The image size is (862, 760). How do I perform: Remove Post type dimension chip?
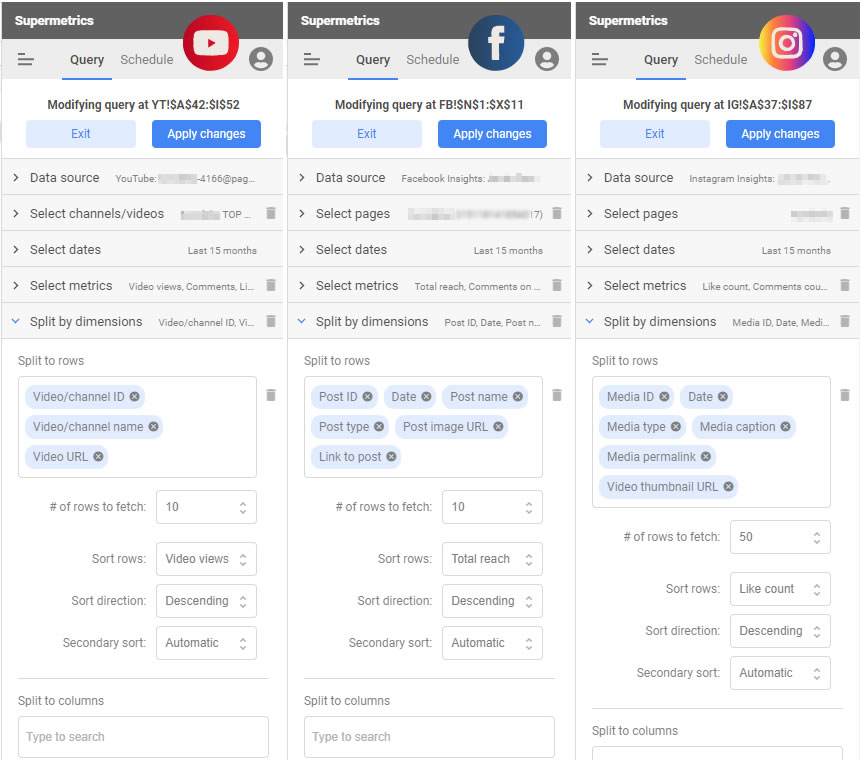pos(379,426)
